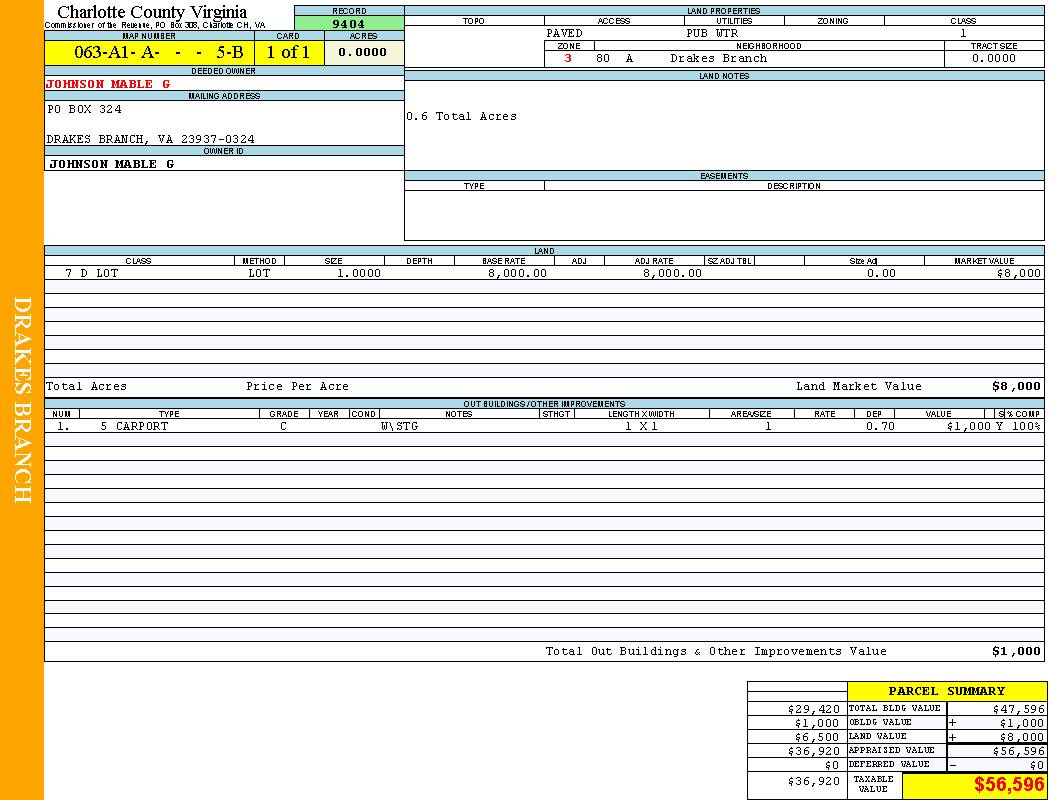
Task: Select the card indicator 1 of 1
Action: (x=288, y=53)
